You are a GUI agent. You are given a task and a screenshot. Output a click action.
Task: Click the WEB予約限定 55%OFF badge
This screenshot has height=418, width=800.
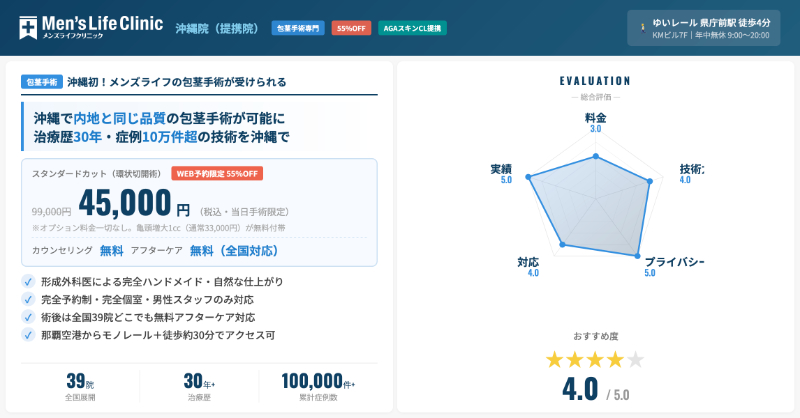(217, 173)
